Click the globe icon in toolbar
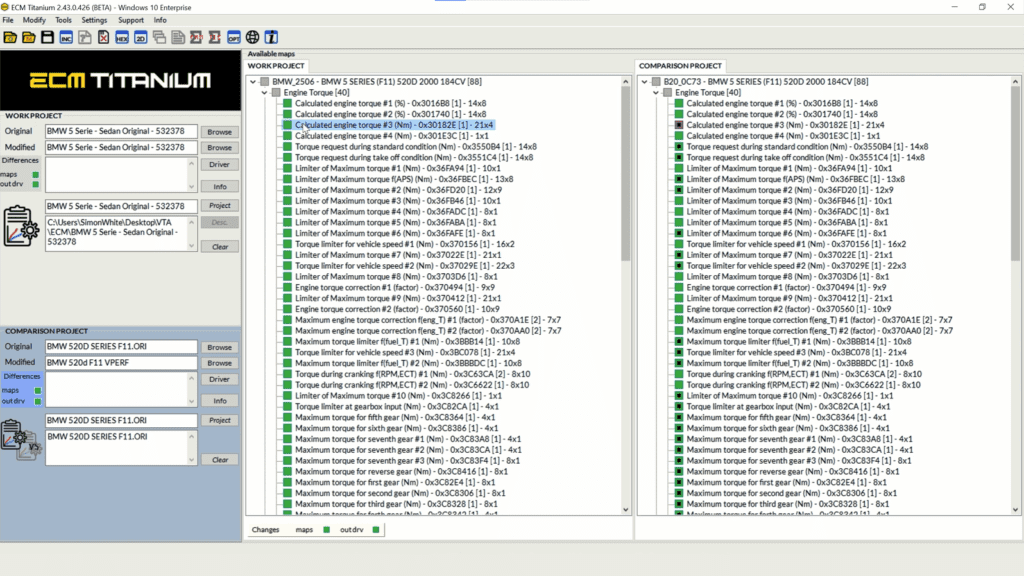Image resolution: width=1024 pixels, height=576 pixels. [x=252, y=38]
